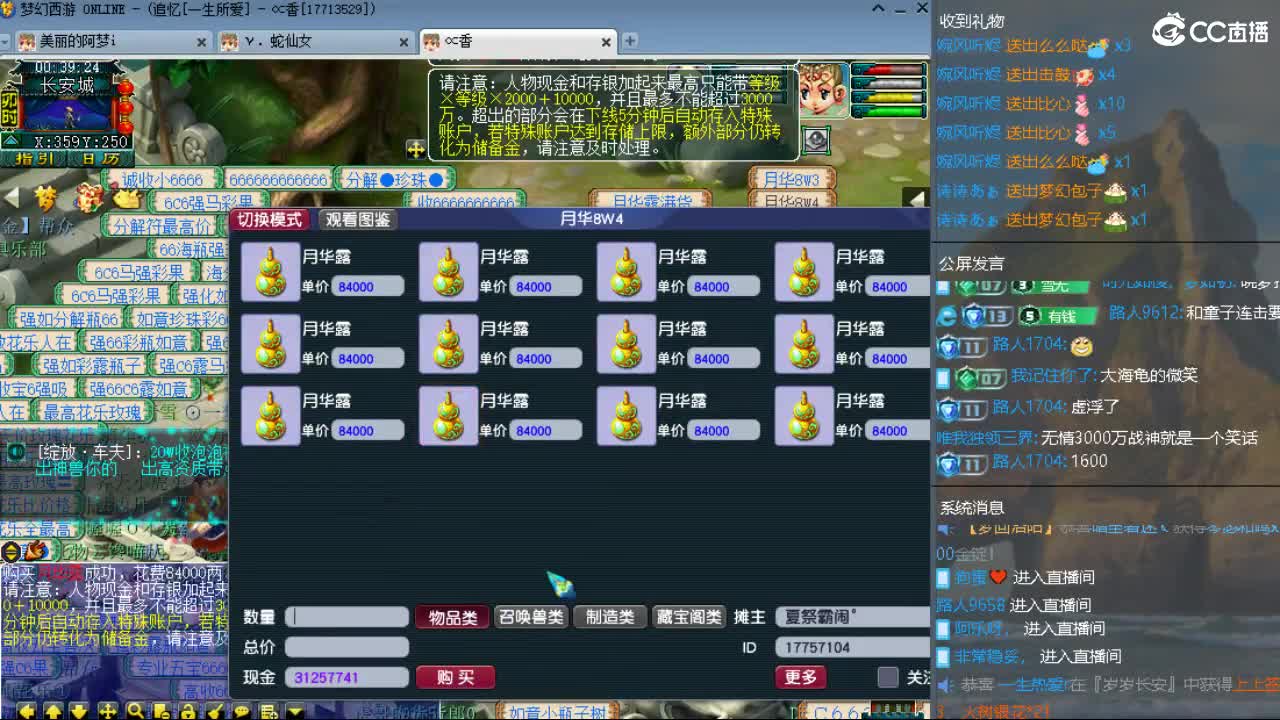Click the red health bar
This screenshot has height=720, width=1280.
[887, 70]
